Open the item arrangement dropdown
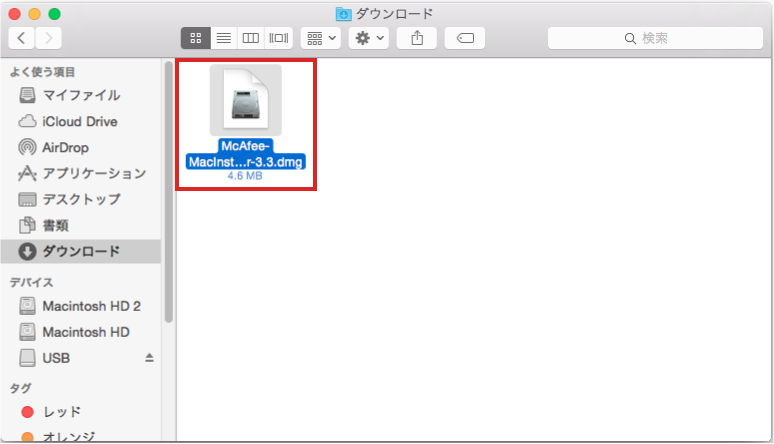Viewport: 774px width, 444px height. point(321,38)
